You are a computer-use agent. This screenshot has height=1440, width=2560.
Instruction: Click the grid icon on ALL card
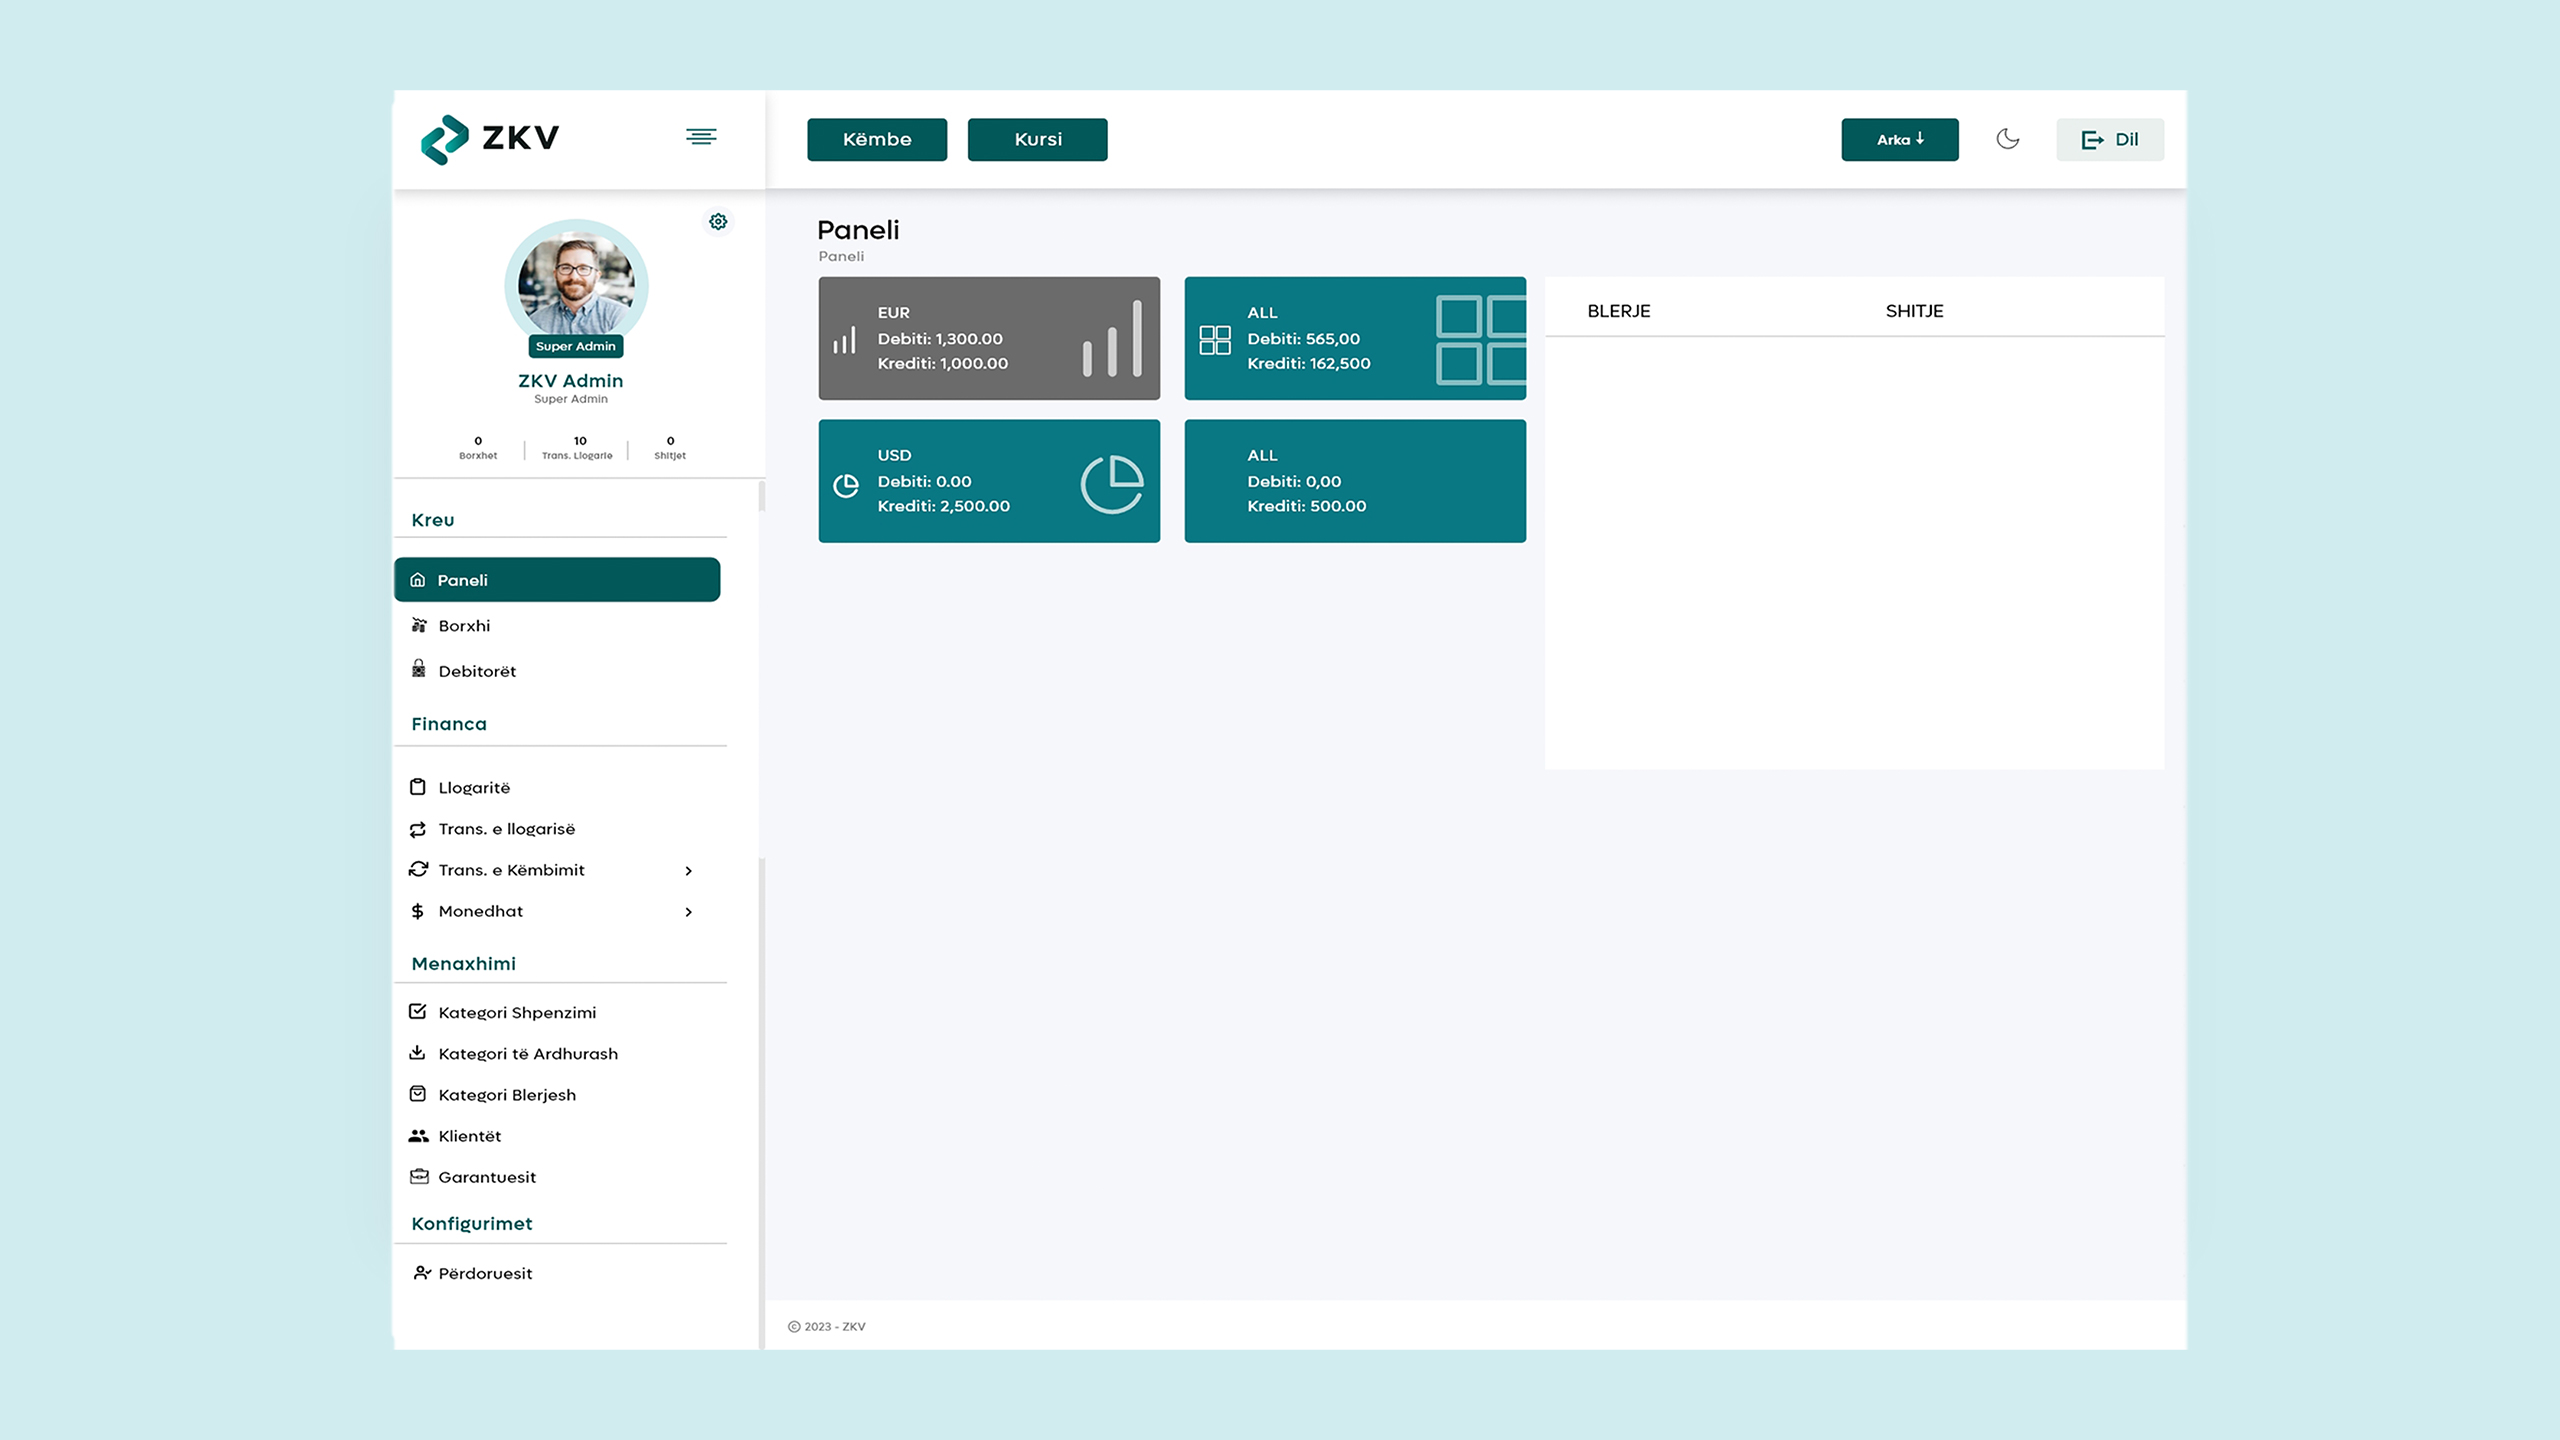[1214, 340]
